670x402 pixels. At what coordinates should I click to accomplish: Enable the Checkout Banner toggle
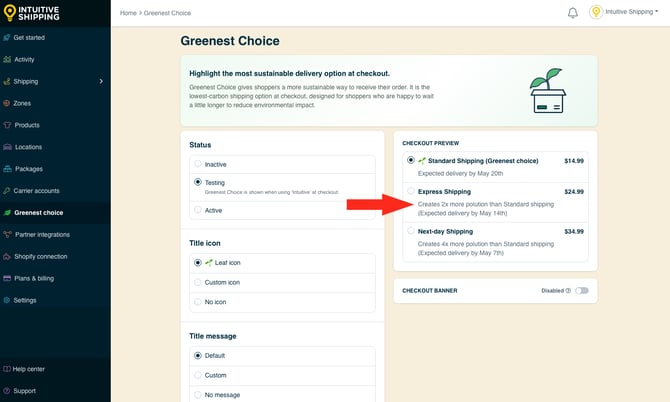point(582,290)
